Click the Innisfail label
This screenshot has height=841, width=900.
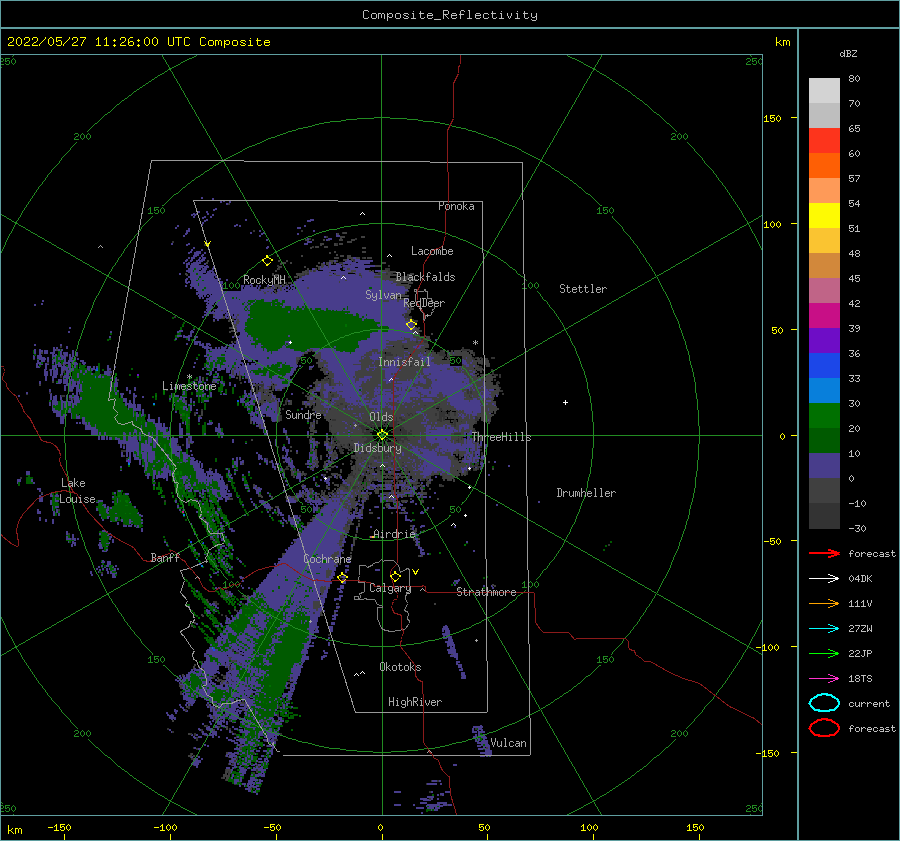click(x=404, y=362)
